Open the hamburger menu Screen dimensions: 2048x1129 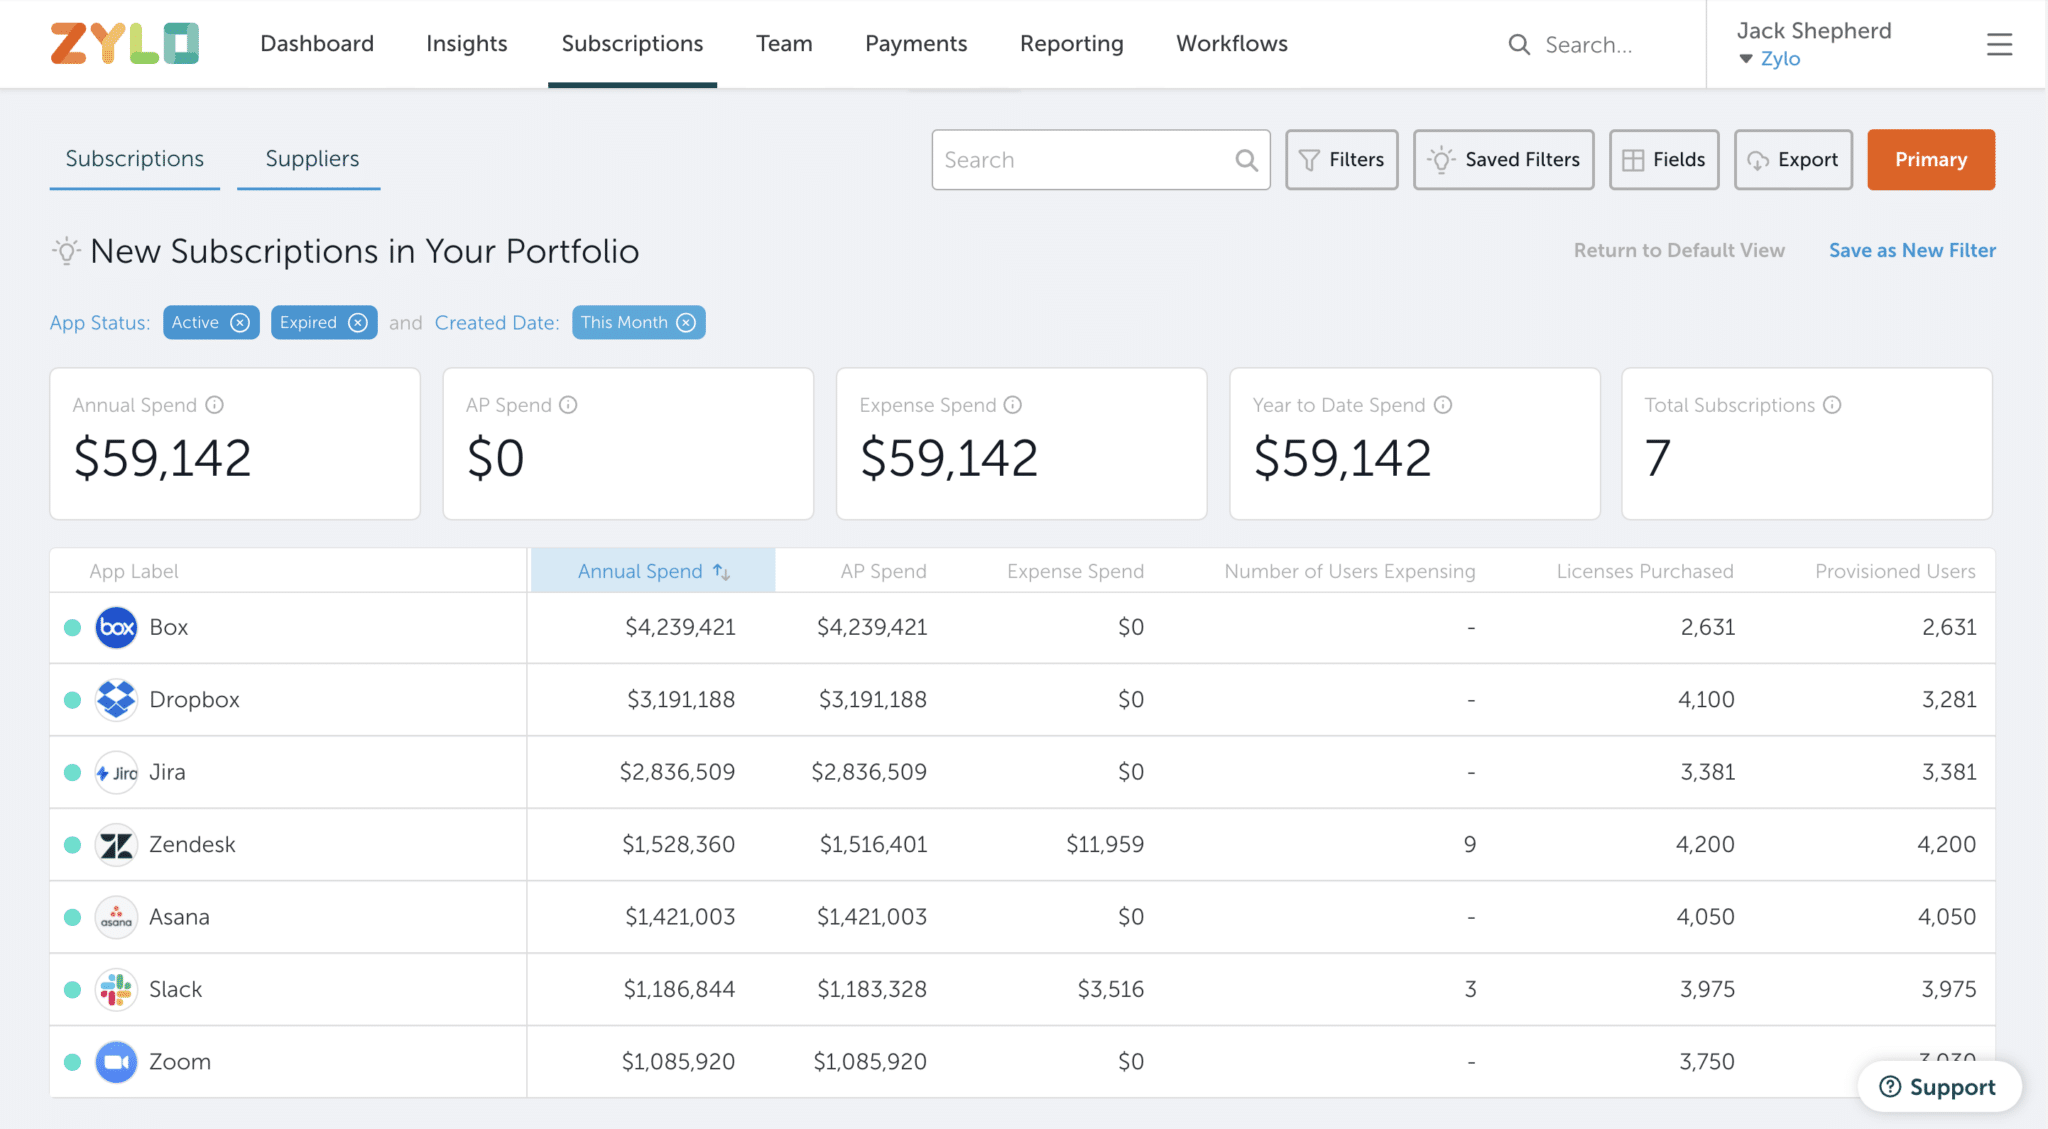coord(1998,44)
